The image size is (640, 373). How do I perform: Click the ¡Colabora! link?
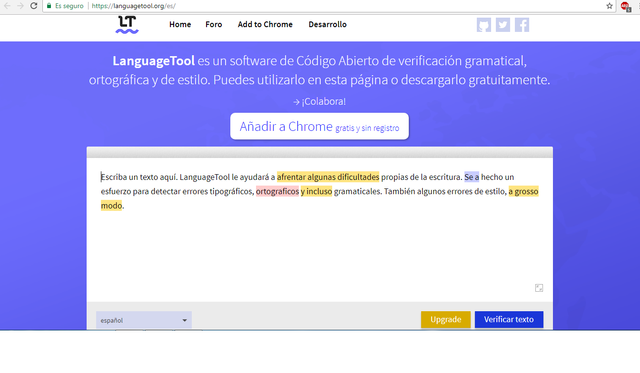click(320, 102)
